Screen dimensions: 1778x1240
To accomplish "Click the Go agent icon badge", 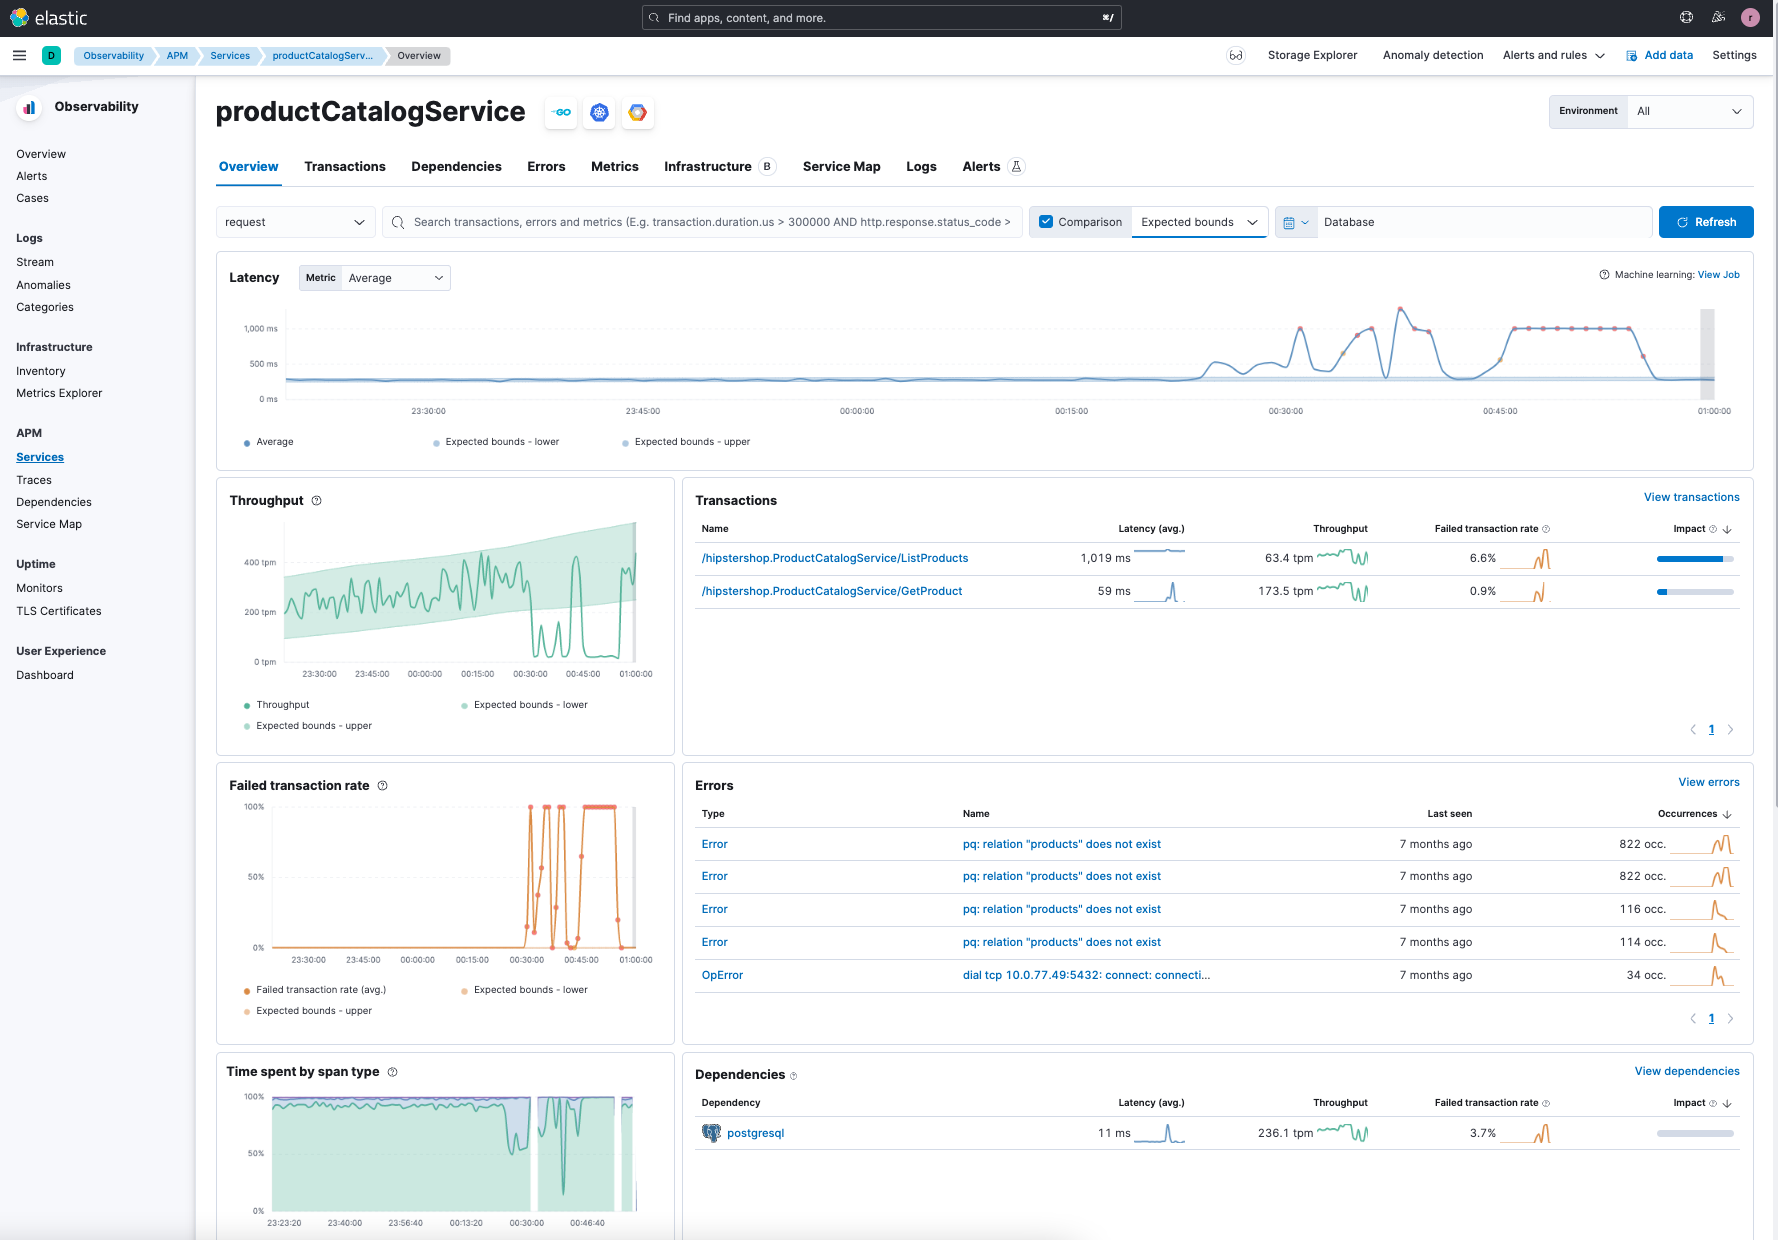I will tap(561, 113).
